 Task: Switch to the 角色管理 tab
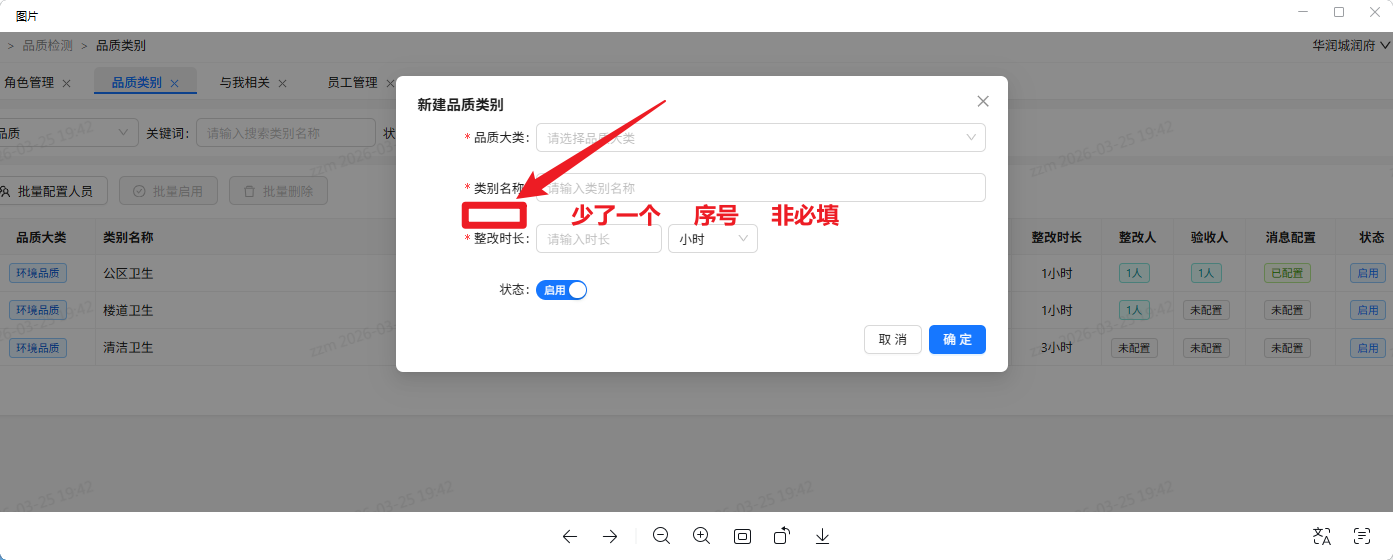click(x=29, y=83)
